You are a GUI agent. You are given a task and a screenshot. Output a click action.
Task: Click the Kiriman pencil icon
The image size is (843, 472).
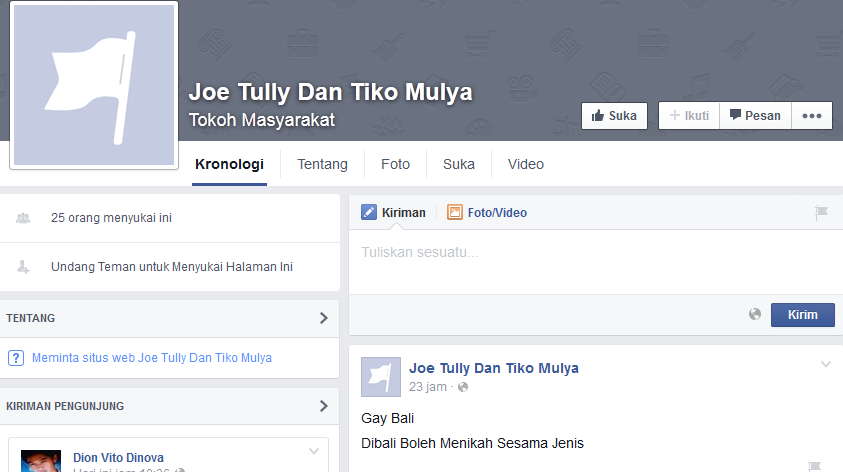tap(369, 212)
